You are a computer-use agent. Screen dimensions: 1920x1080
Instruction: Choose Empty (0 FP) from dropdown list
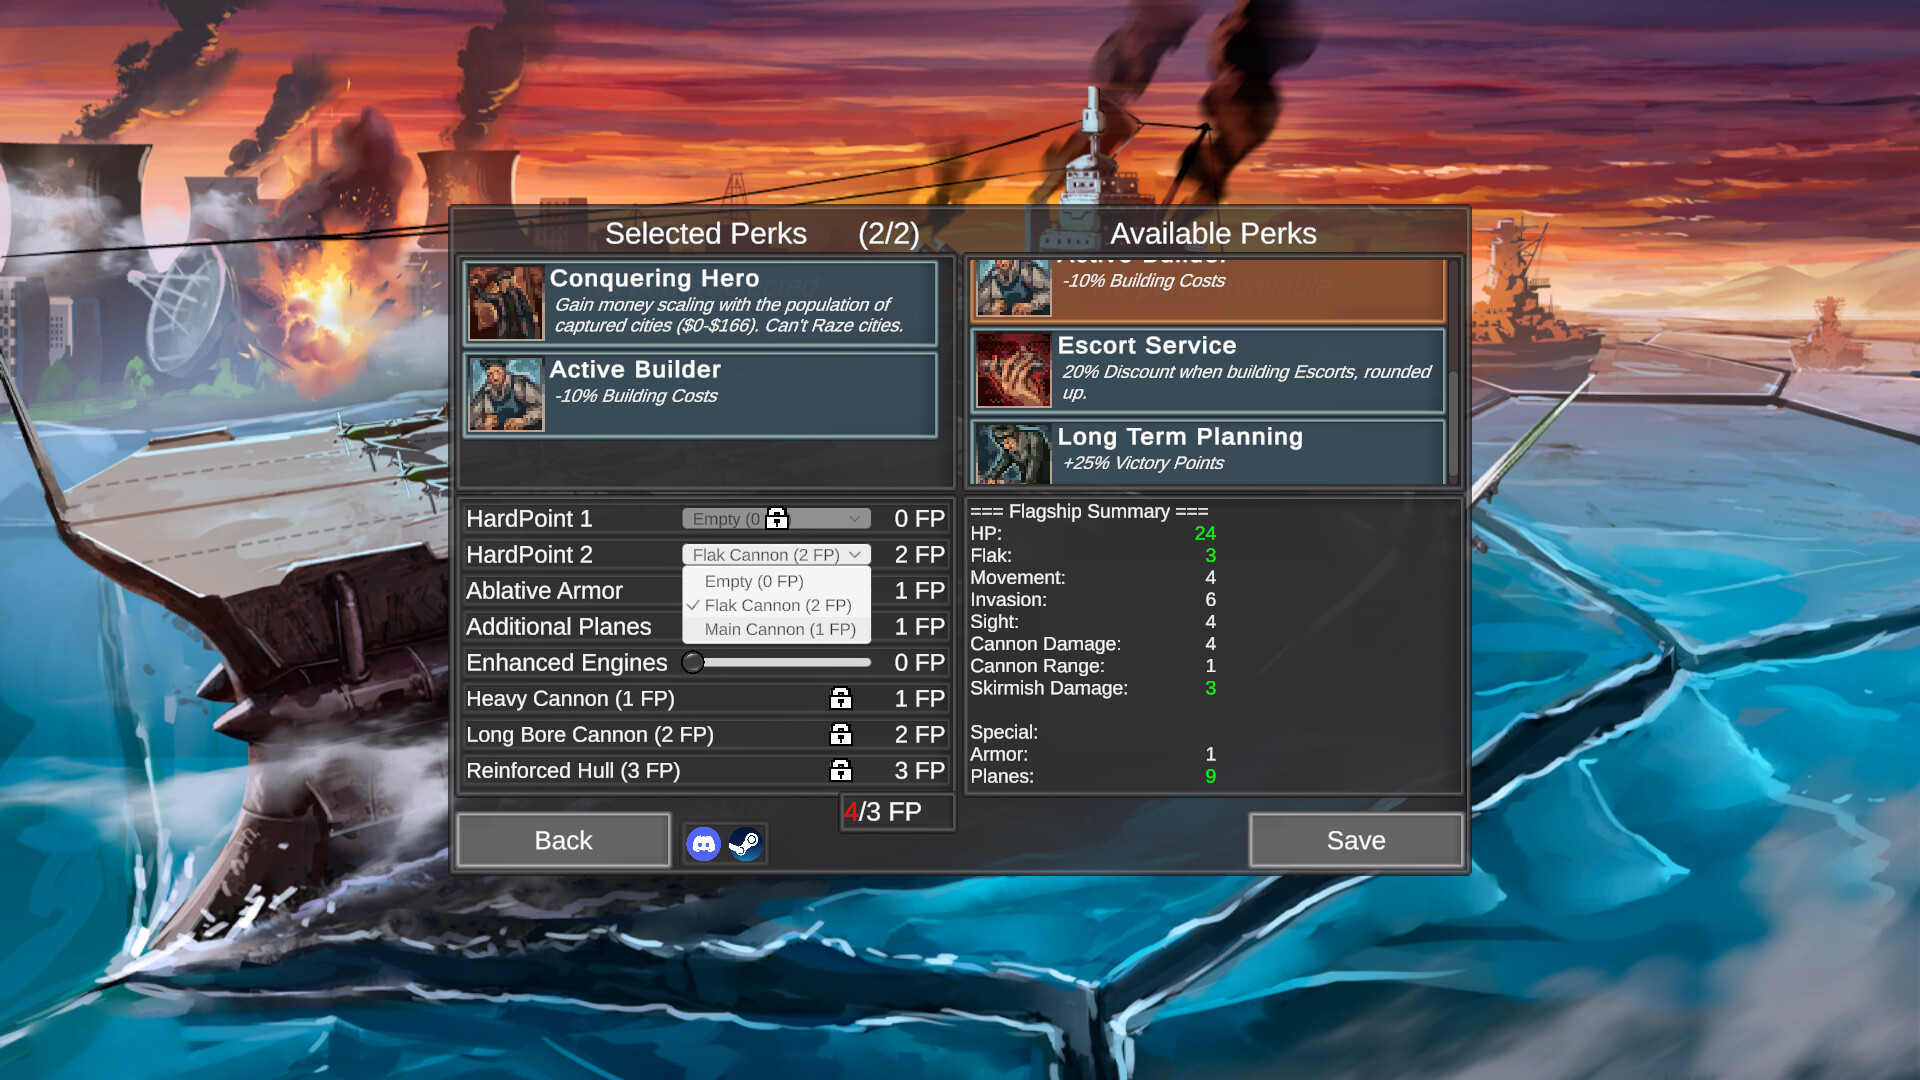(x=776, y=581)
